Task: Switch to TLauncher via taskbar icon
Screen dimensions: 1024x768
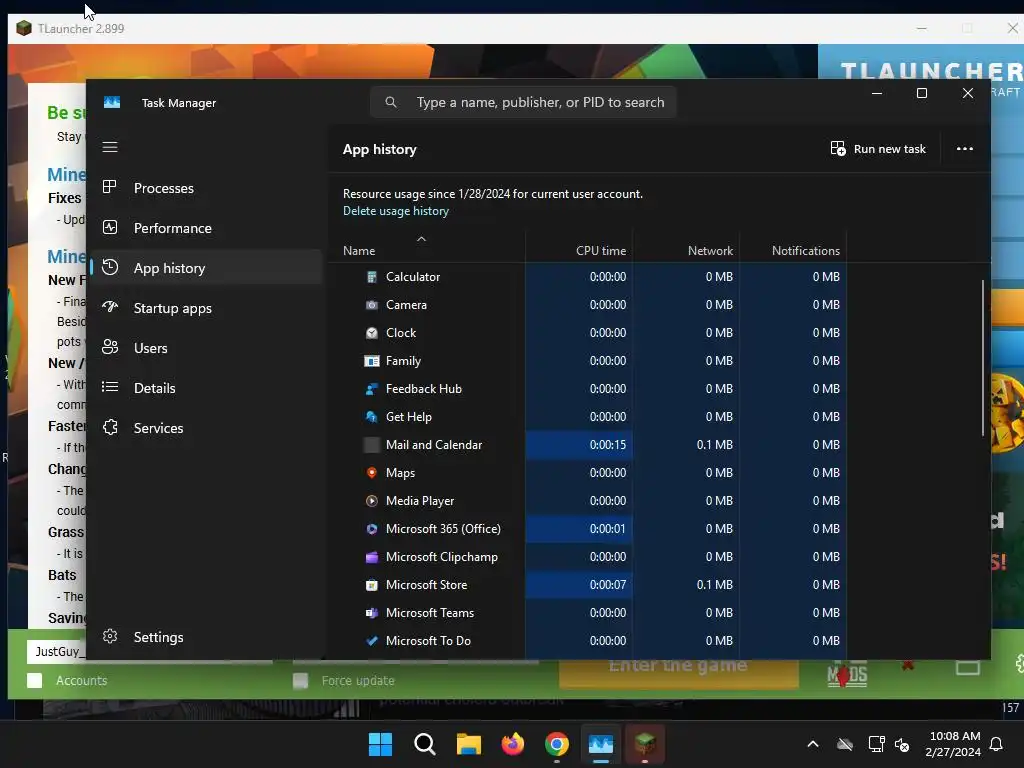Action: (645, 744)
